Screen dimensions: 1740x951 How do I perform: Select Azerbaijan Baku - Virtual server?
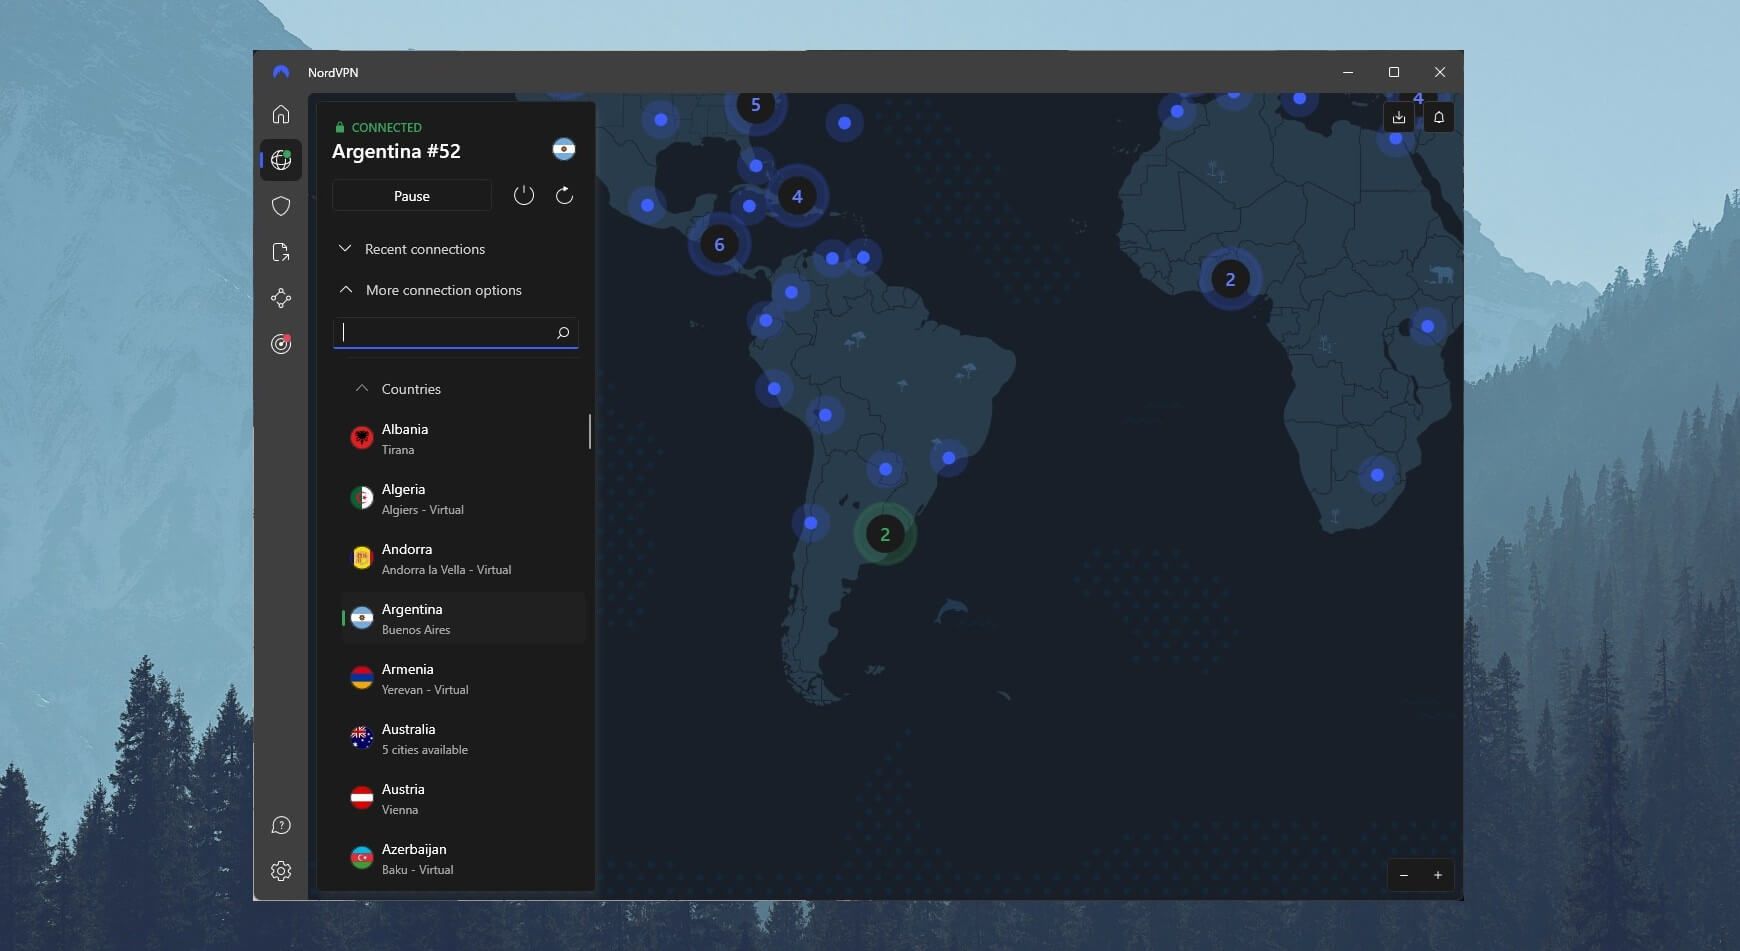pos(463,858)
